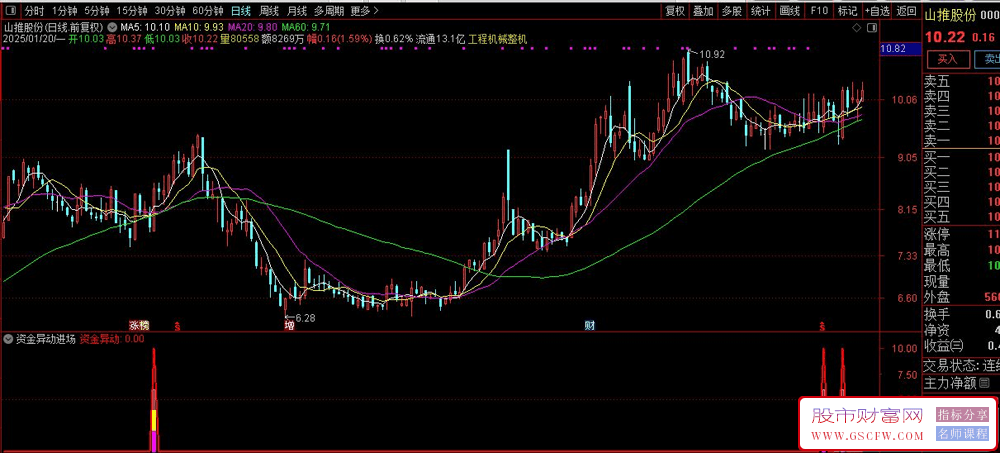1000x453 pixels.
Task: Click the 10.82 price cursor label
Action: (899, 49)
